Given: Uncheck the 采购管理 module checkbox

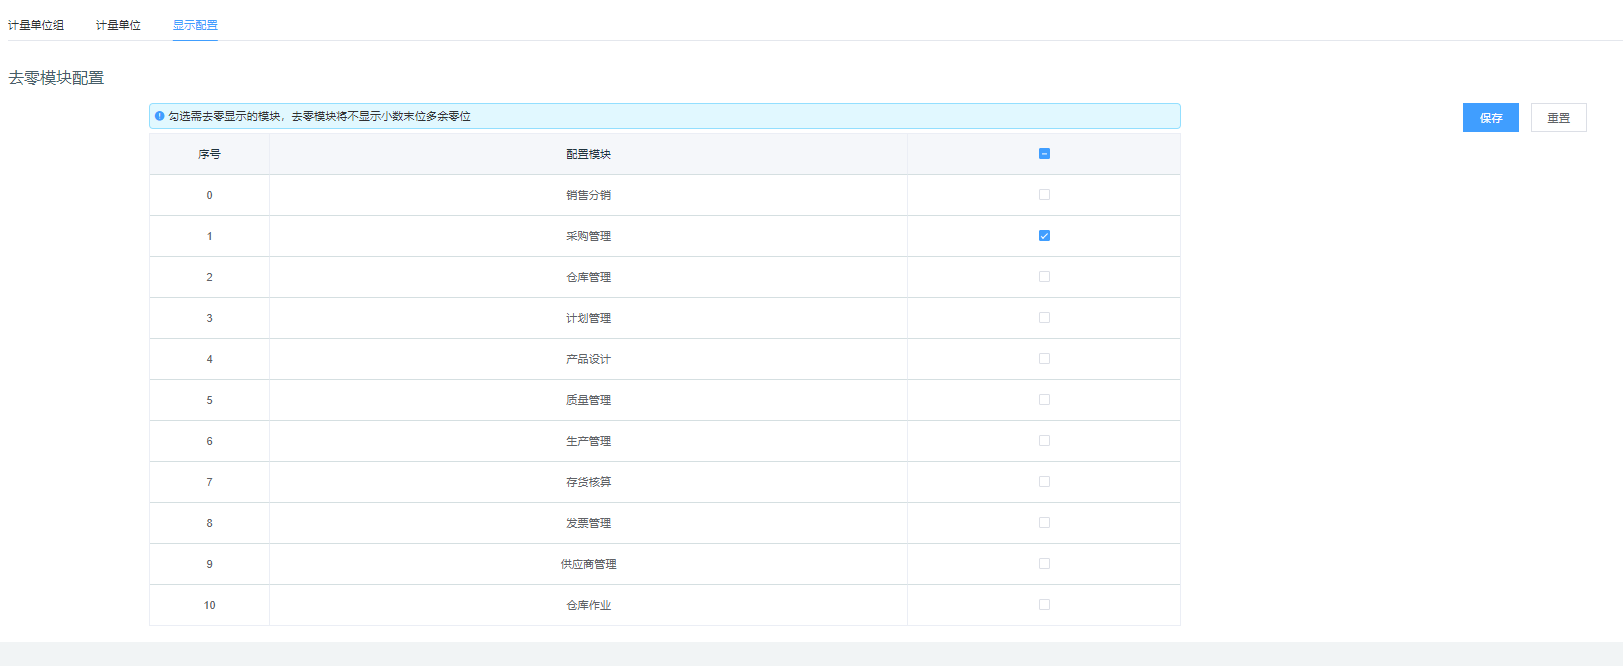Looking at the screenshot, I should 1044,236.
